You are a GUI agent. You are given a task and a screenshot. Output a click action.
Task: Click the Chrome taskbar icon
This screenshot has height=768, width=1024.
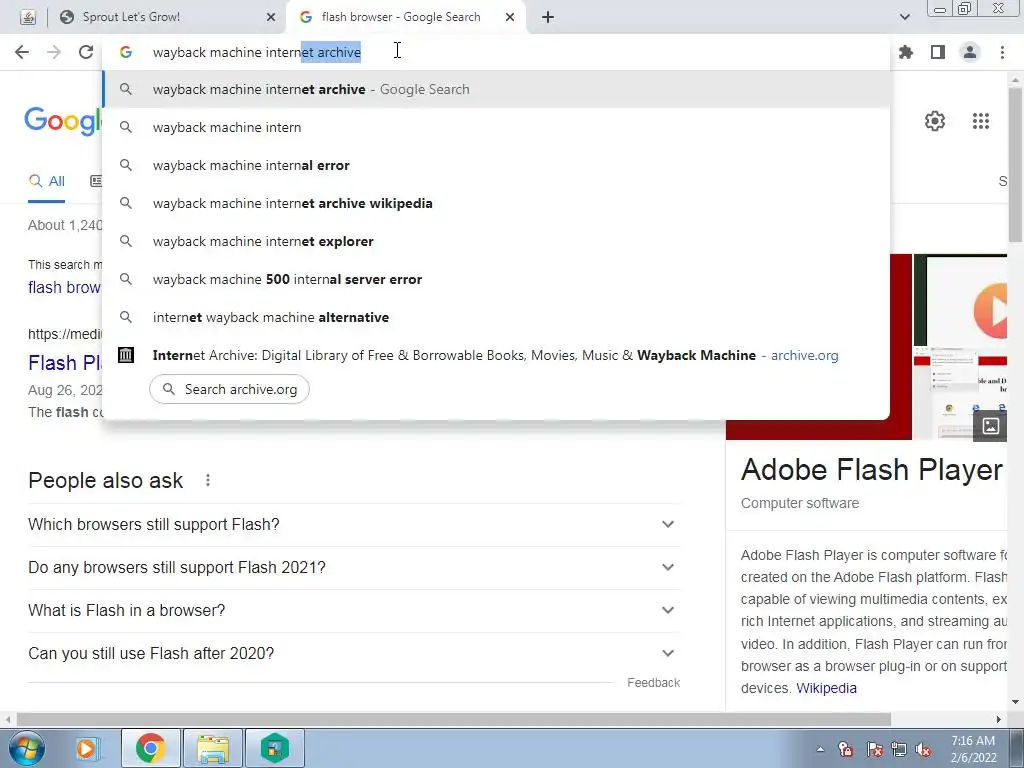click(x=150, y=748)
